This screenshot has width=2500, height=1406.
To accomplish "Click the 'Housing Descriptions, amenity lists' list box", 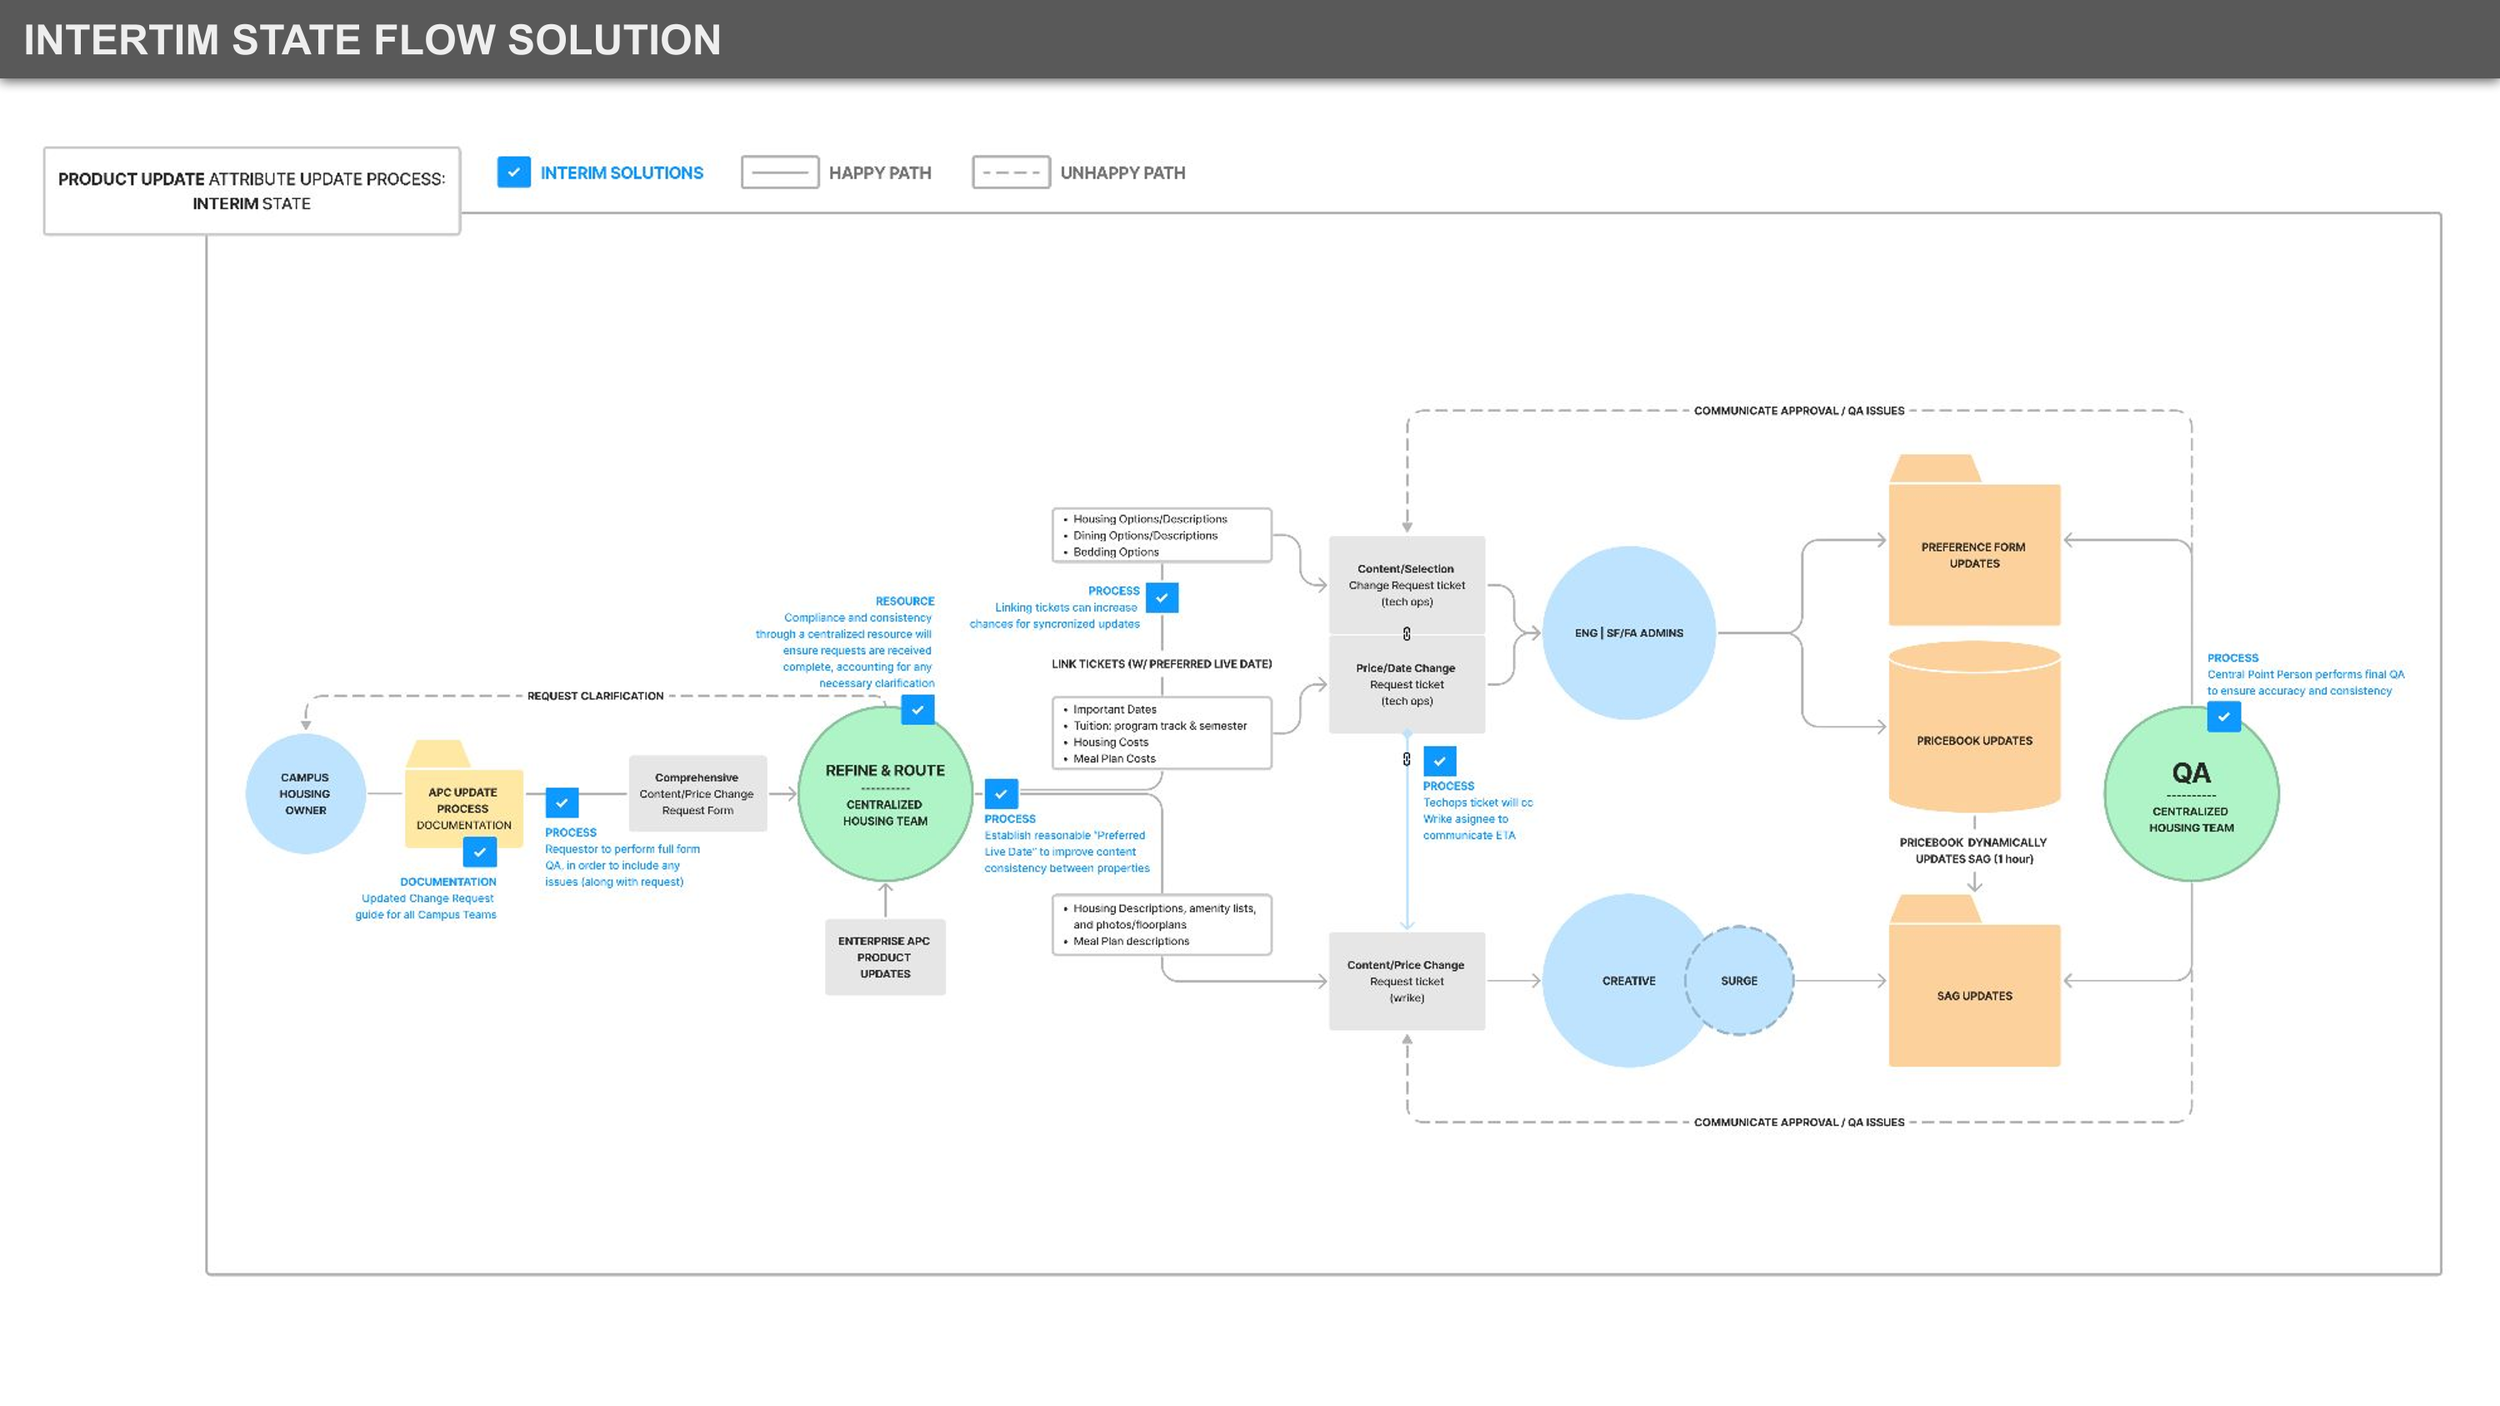I will [1162, 925].
